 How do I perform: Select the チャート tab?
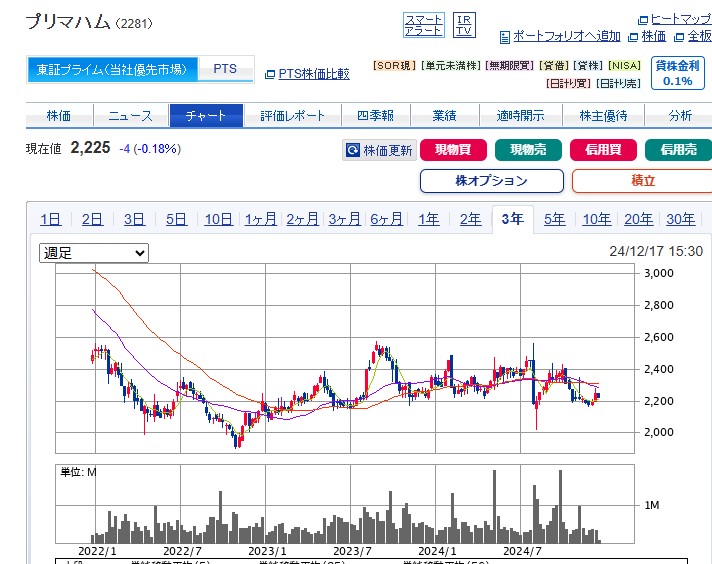tap(206, 116)
